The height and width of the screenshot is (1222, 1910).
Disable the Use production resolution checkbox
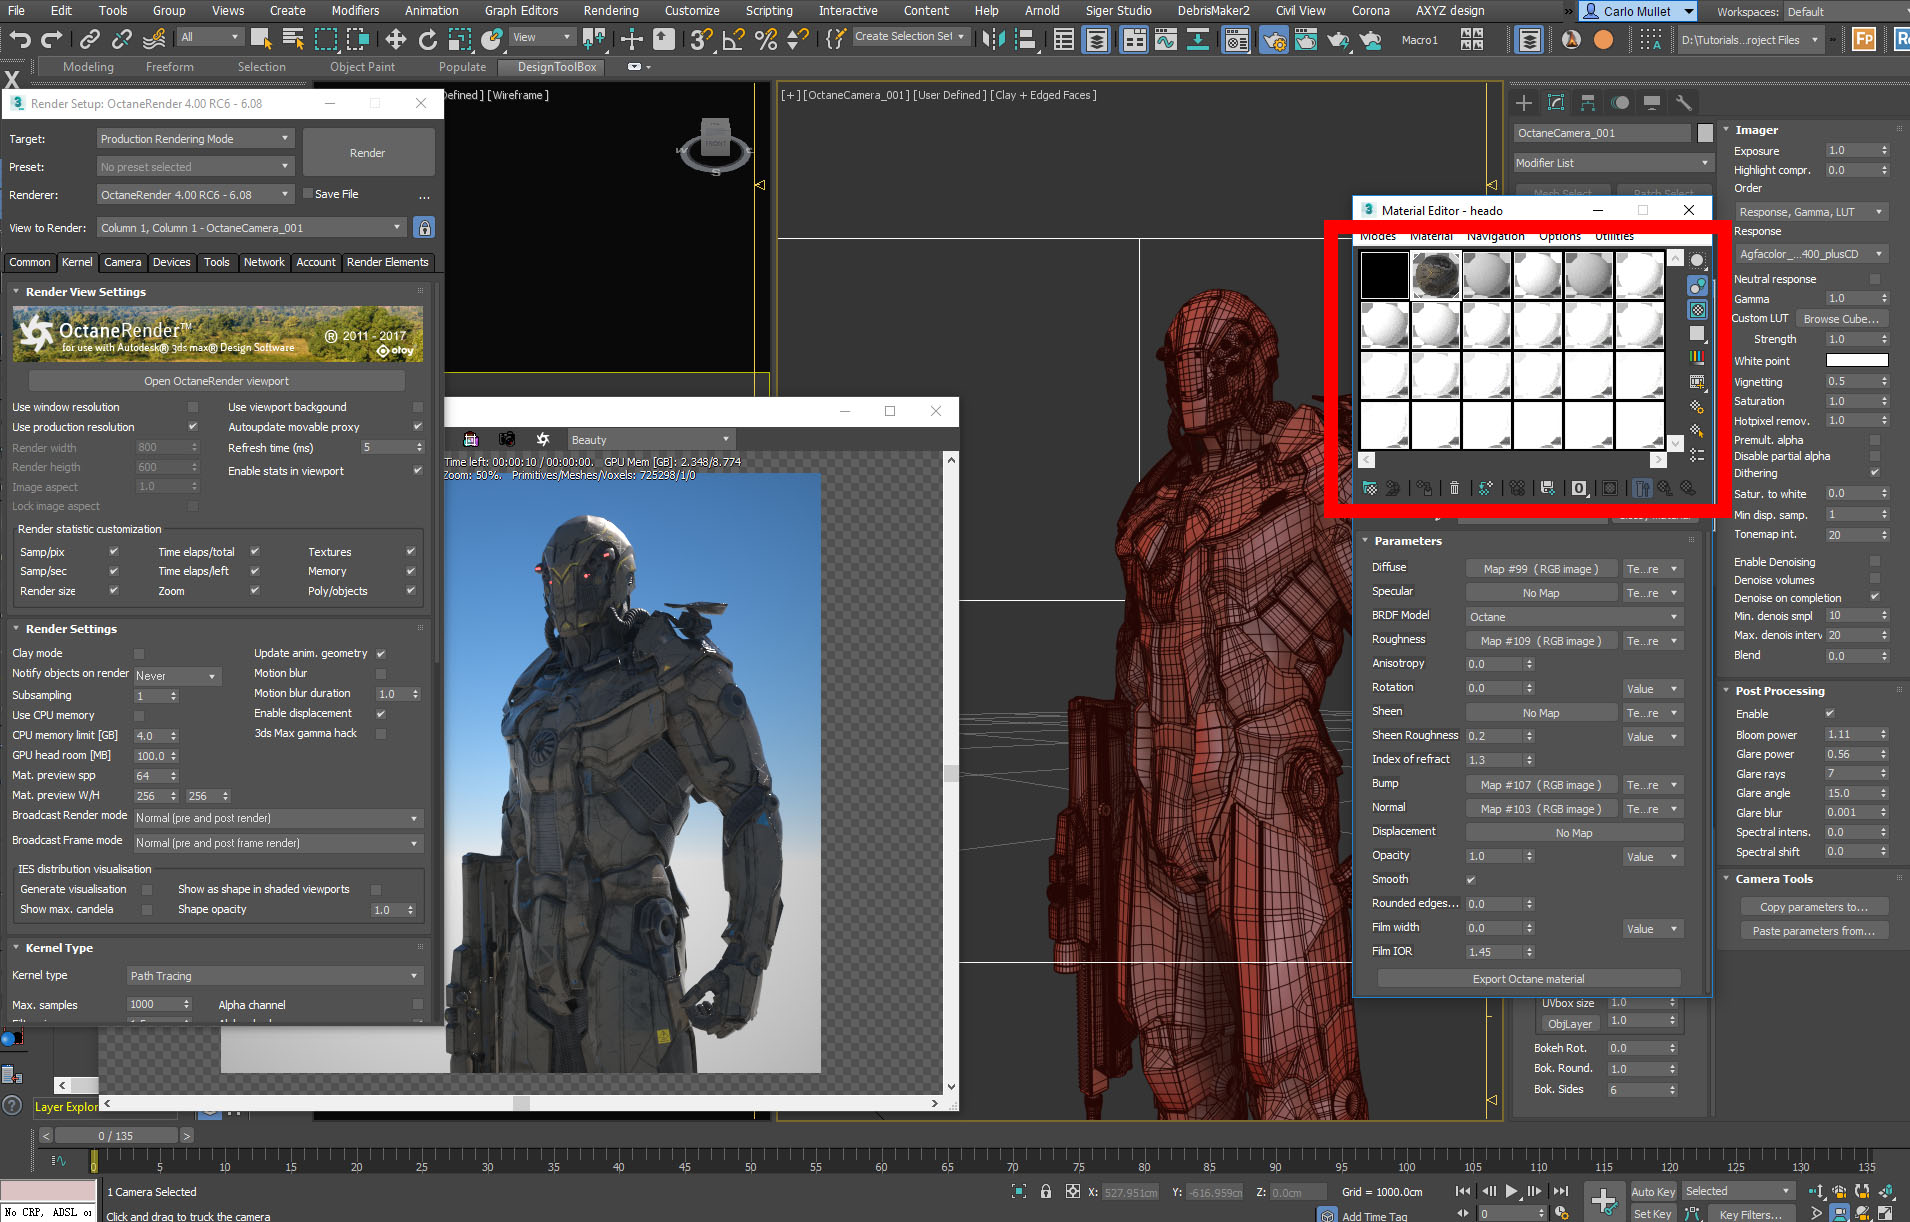pyautogui.click(x=193, y=427)
